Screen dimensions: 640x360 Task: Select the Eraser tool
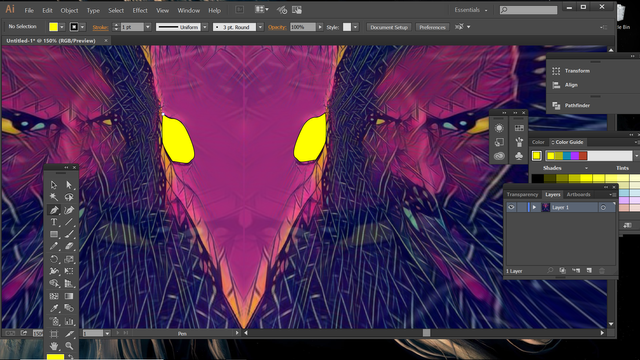[x=69, y=247]
